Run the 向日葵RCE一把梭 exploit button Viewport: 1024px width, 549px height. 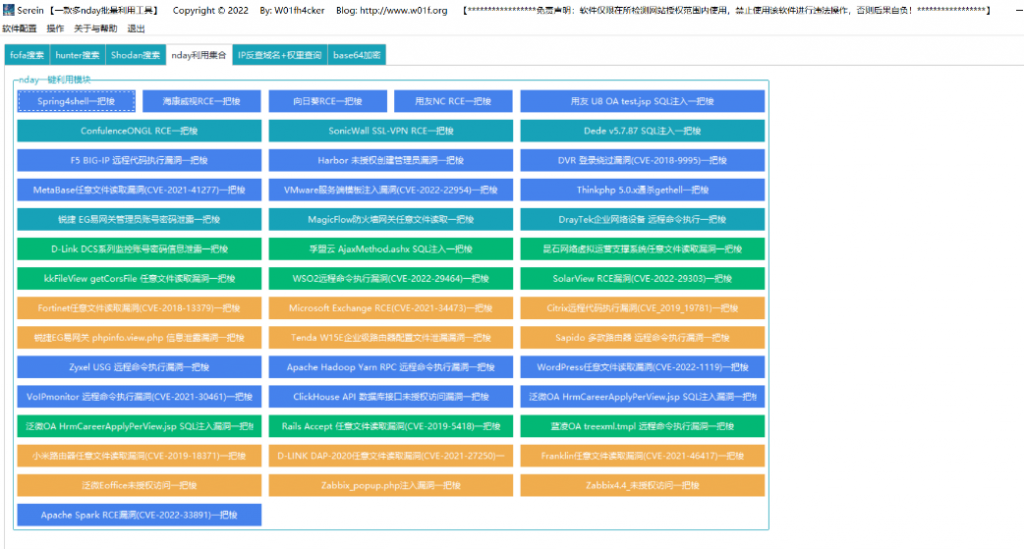pos(328,101)
